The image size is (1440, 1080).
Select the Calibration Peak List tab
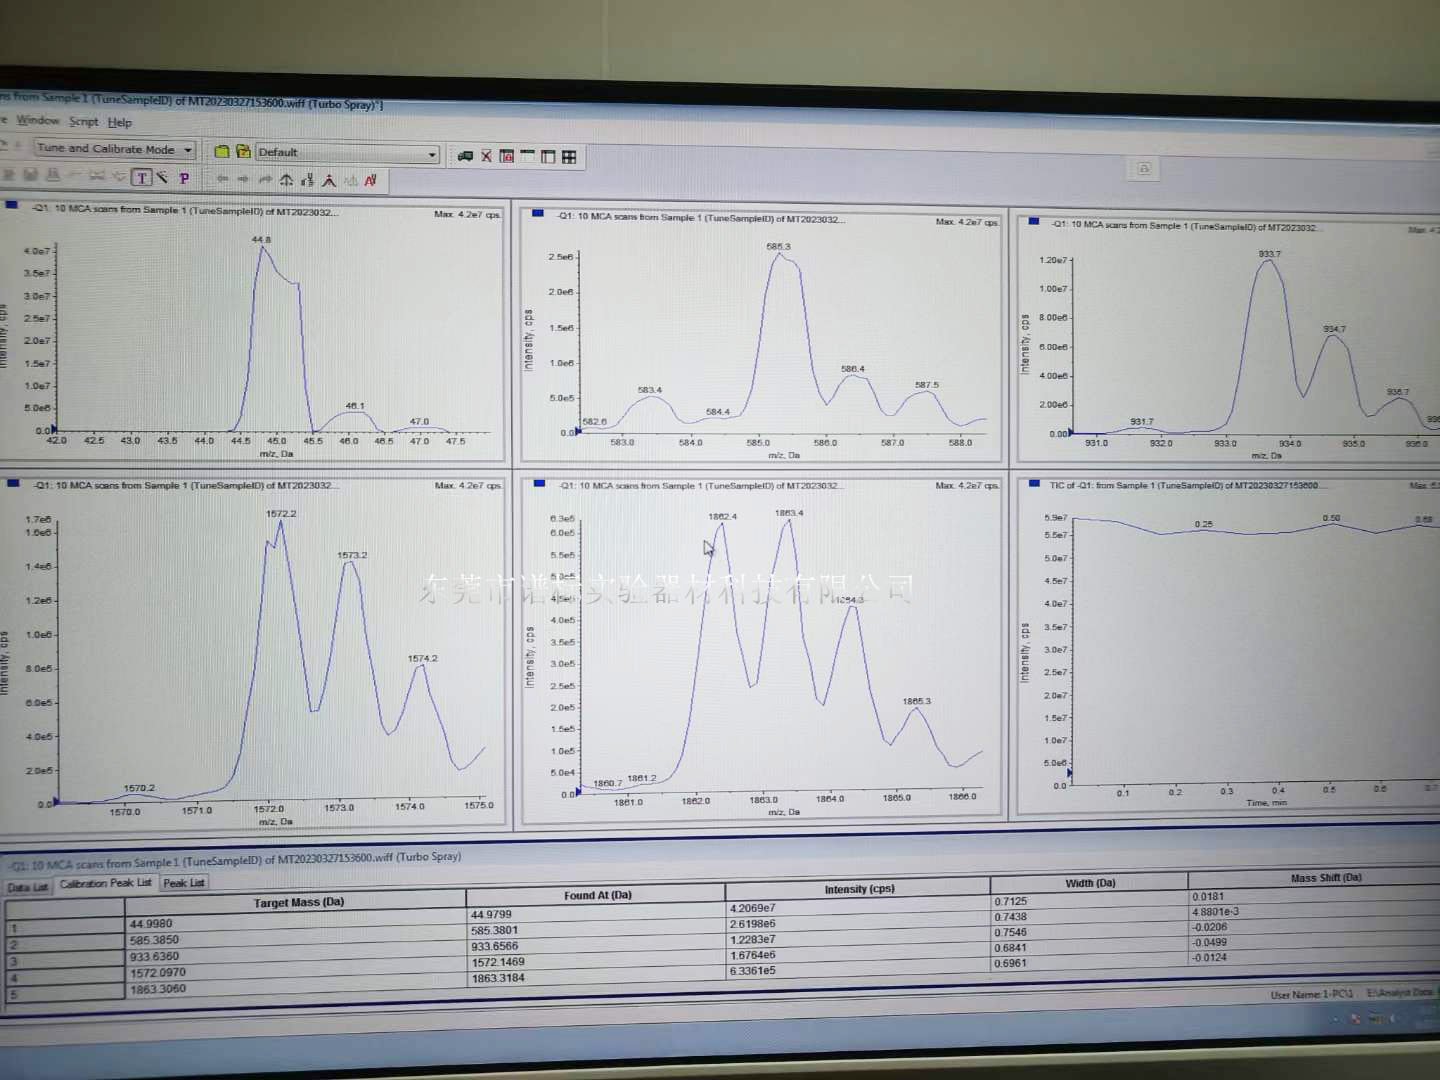point(105,883)
